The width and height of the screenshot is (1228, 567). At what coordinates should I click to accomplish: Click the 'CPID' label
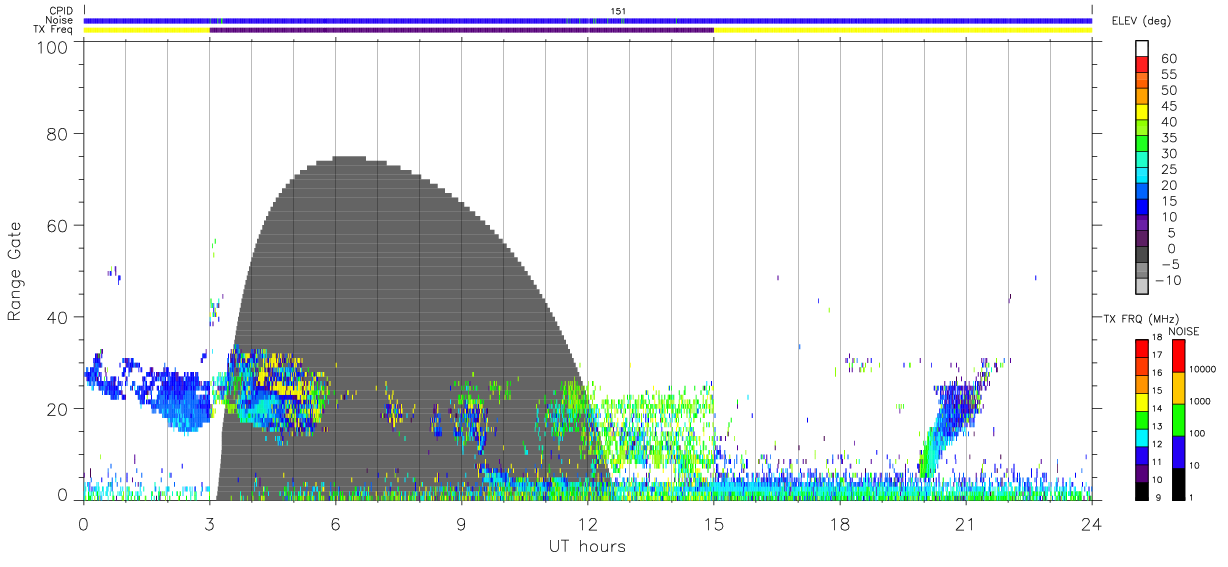(61, 11)
